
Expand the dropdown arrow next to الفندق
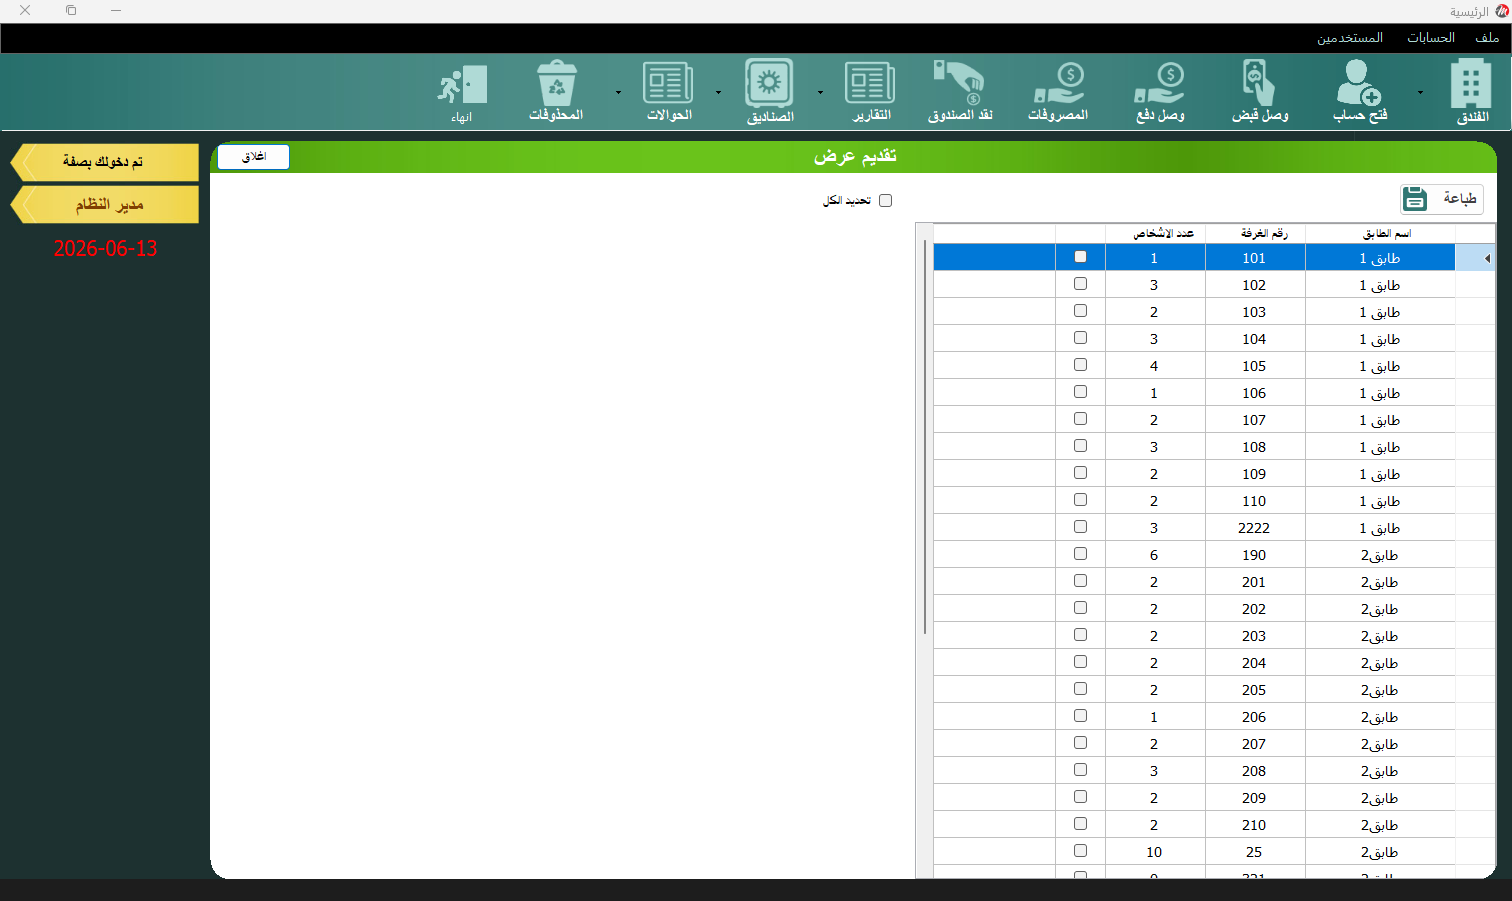[1420, 92]
